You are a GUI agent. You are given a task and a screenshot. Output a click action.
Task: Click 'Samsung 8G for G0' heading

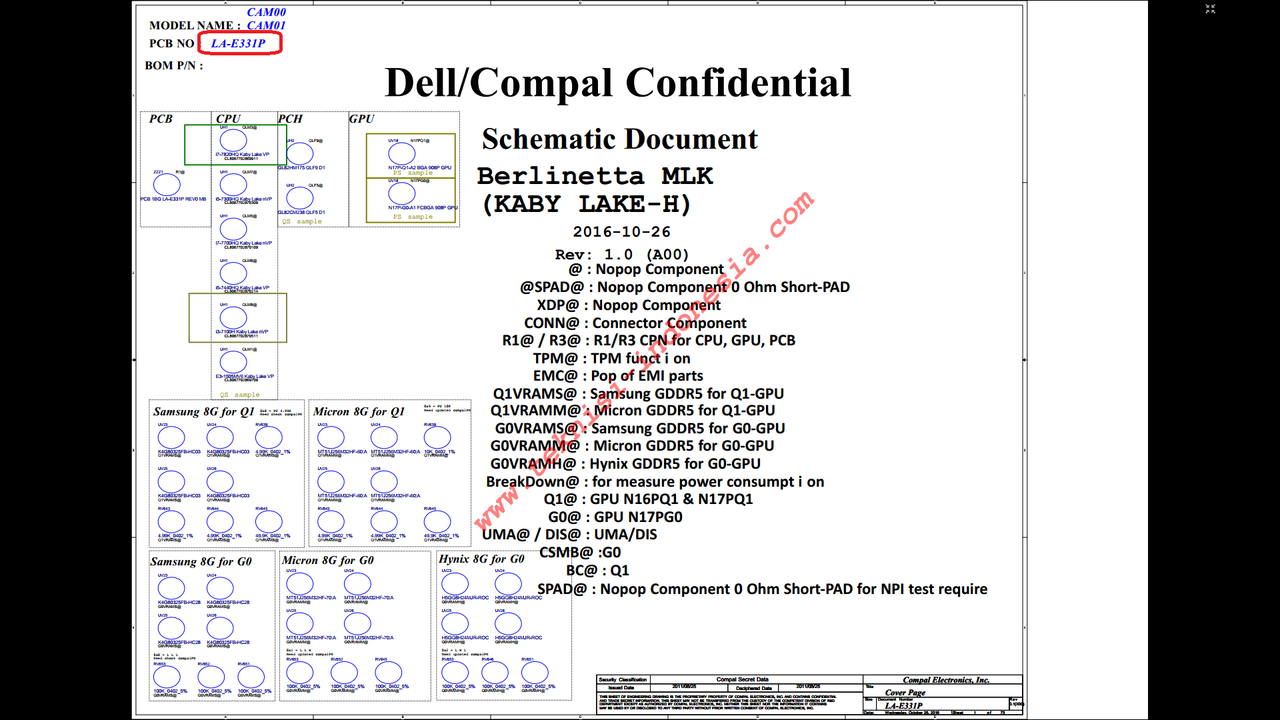(x=201, y=562)
